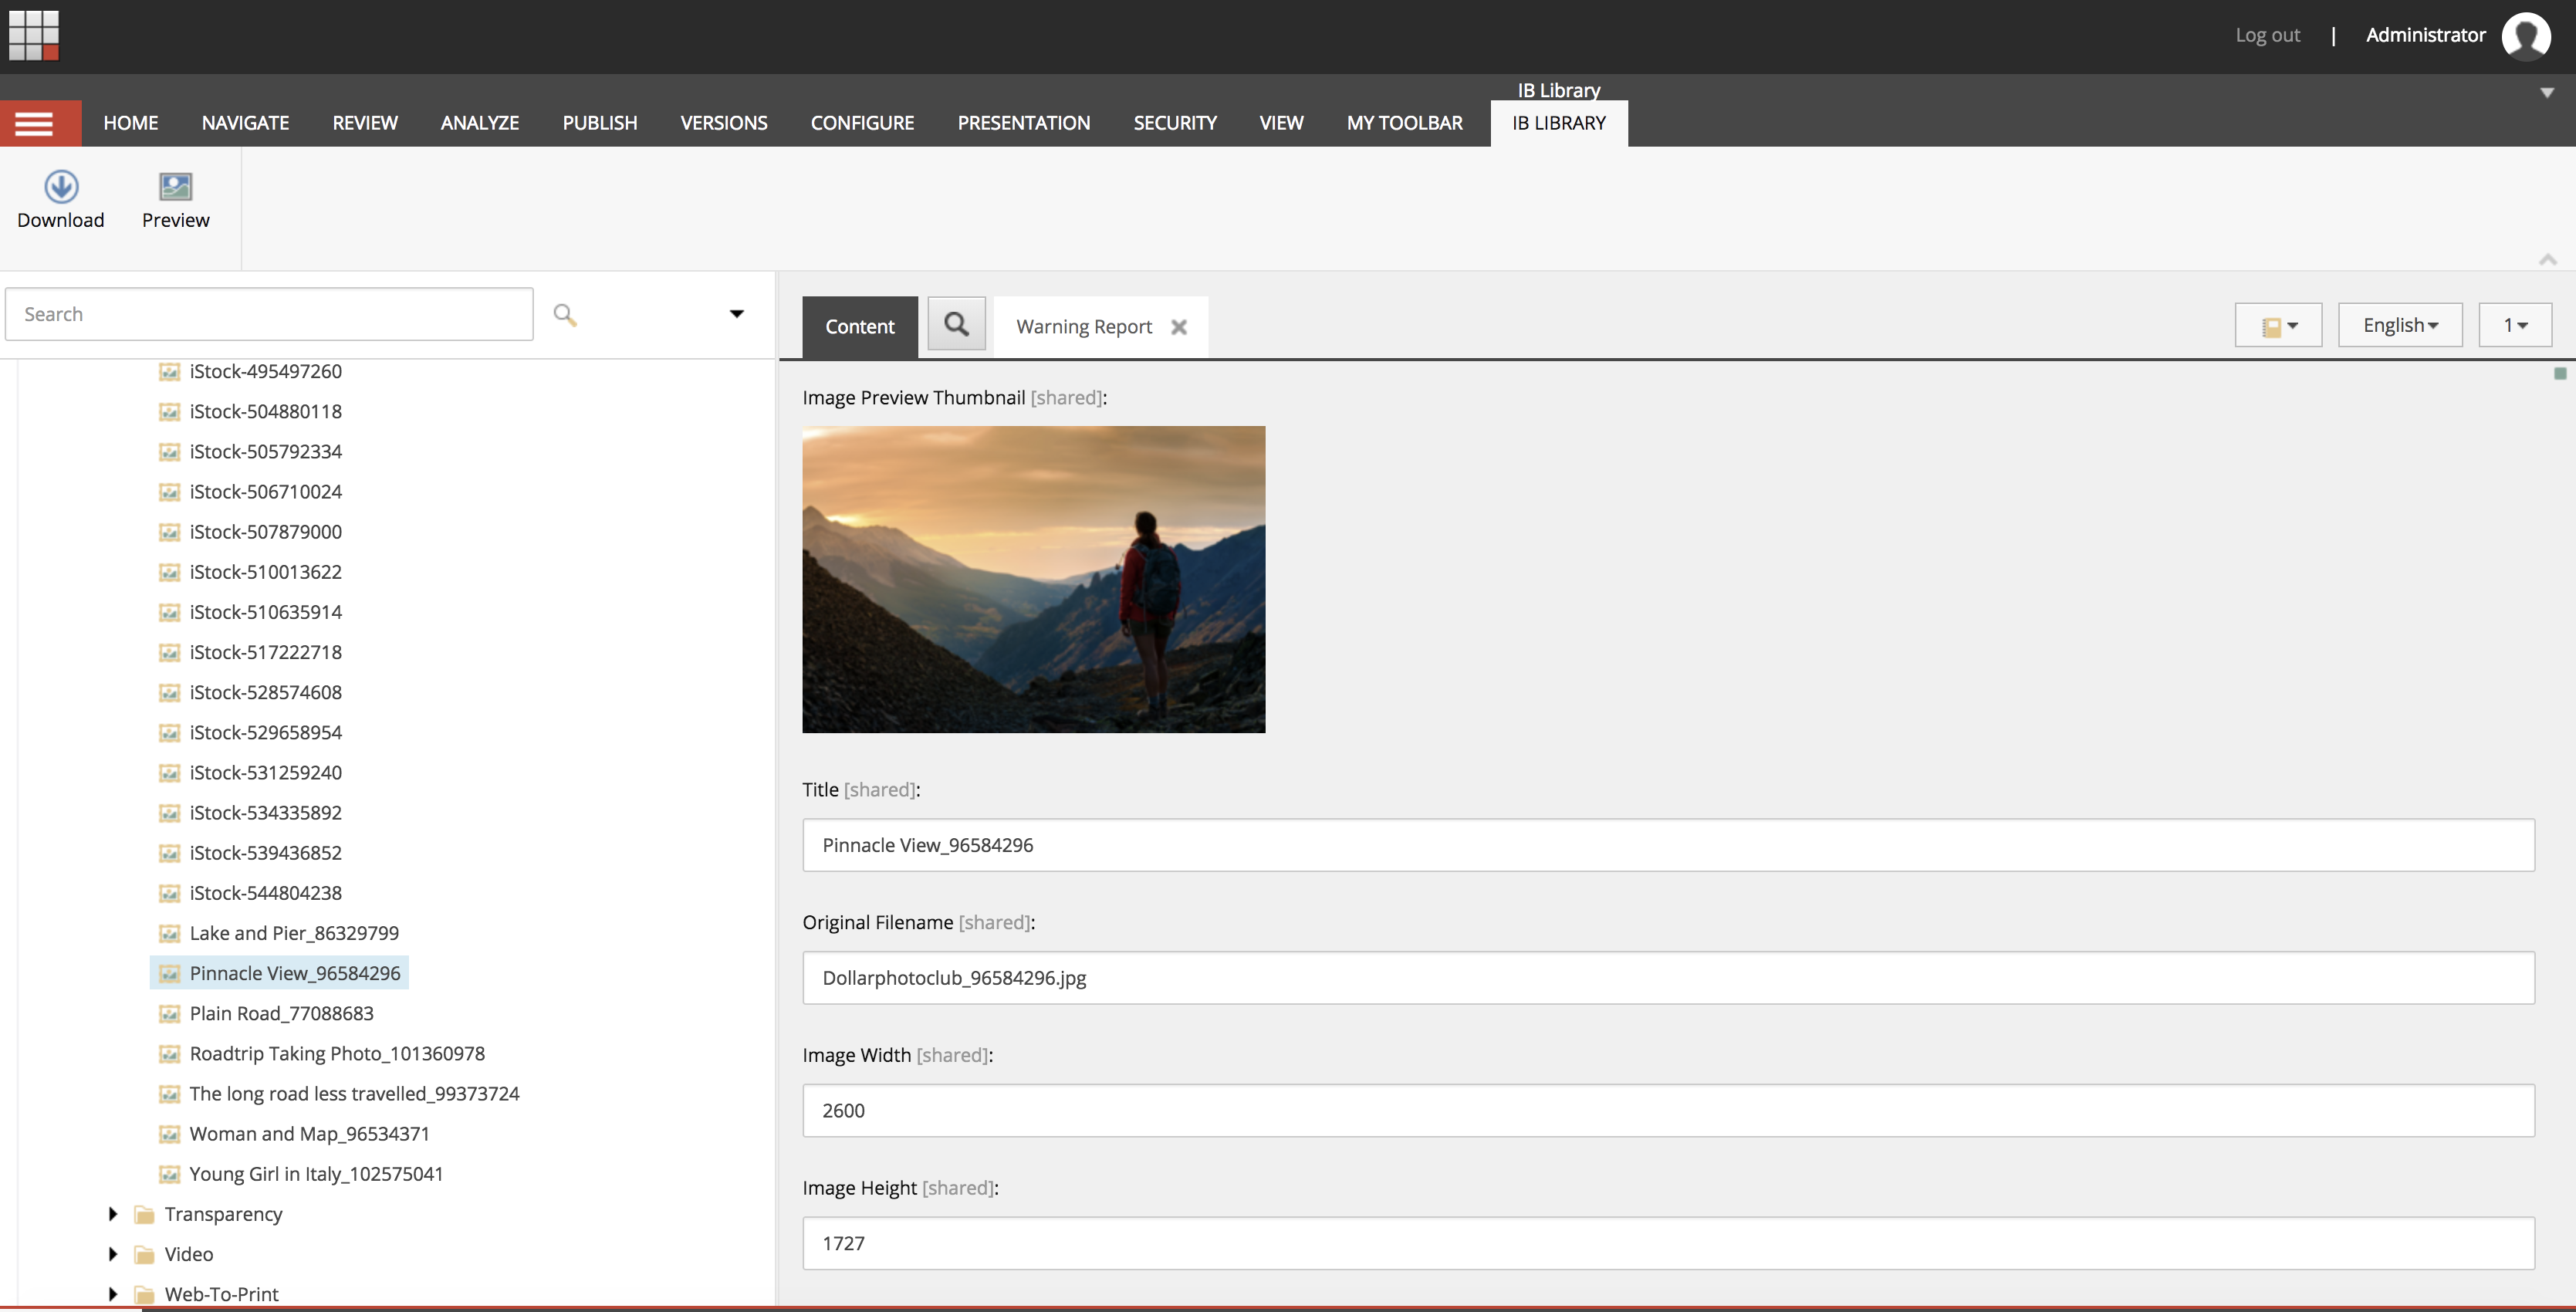Open the navigation sections icon dropdown
2576x1312 pixels.
2278,326
